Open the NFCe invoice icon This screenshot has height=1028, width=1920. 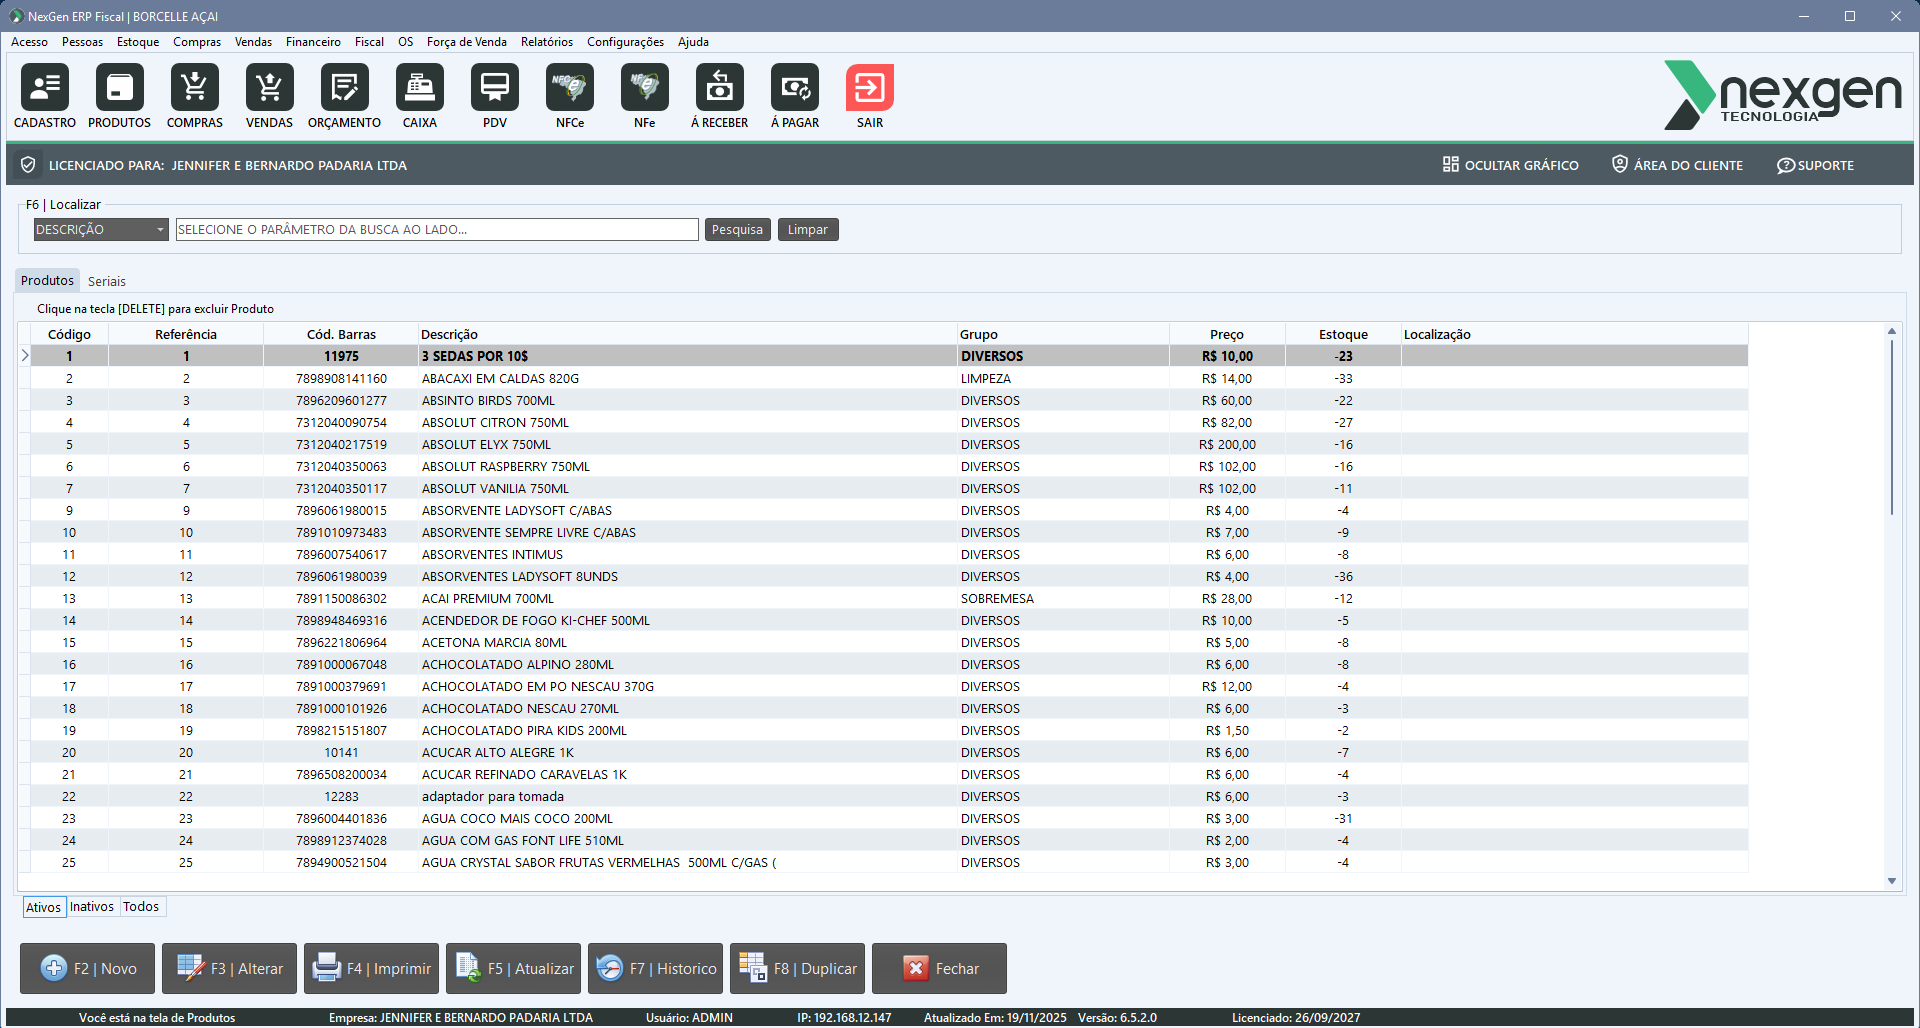point(570,88)
